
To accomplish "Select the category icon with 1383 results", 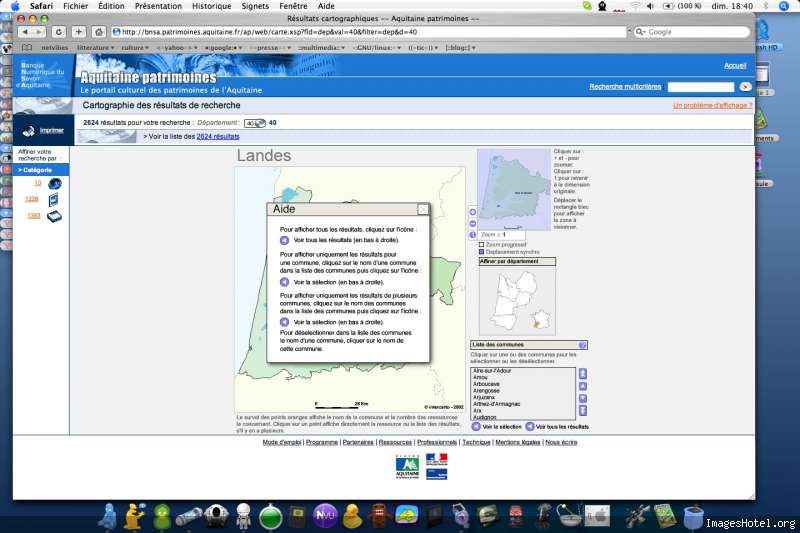I will tap(54, 217).
